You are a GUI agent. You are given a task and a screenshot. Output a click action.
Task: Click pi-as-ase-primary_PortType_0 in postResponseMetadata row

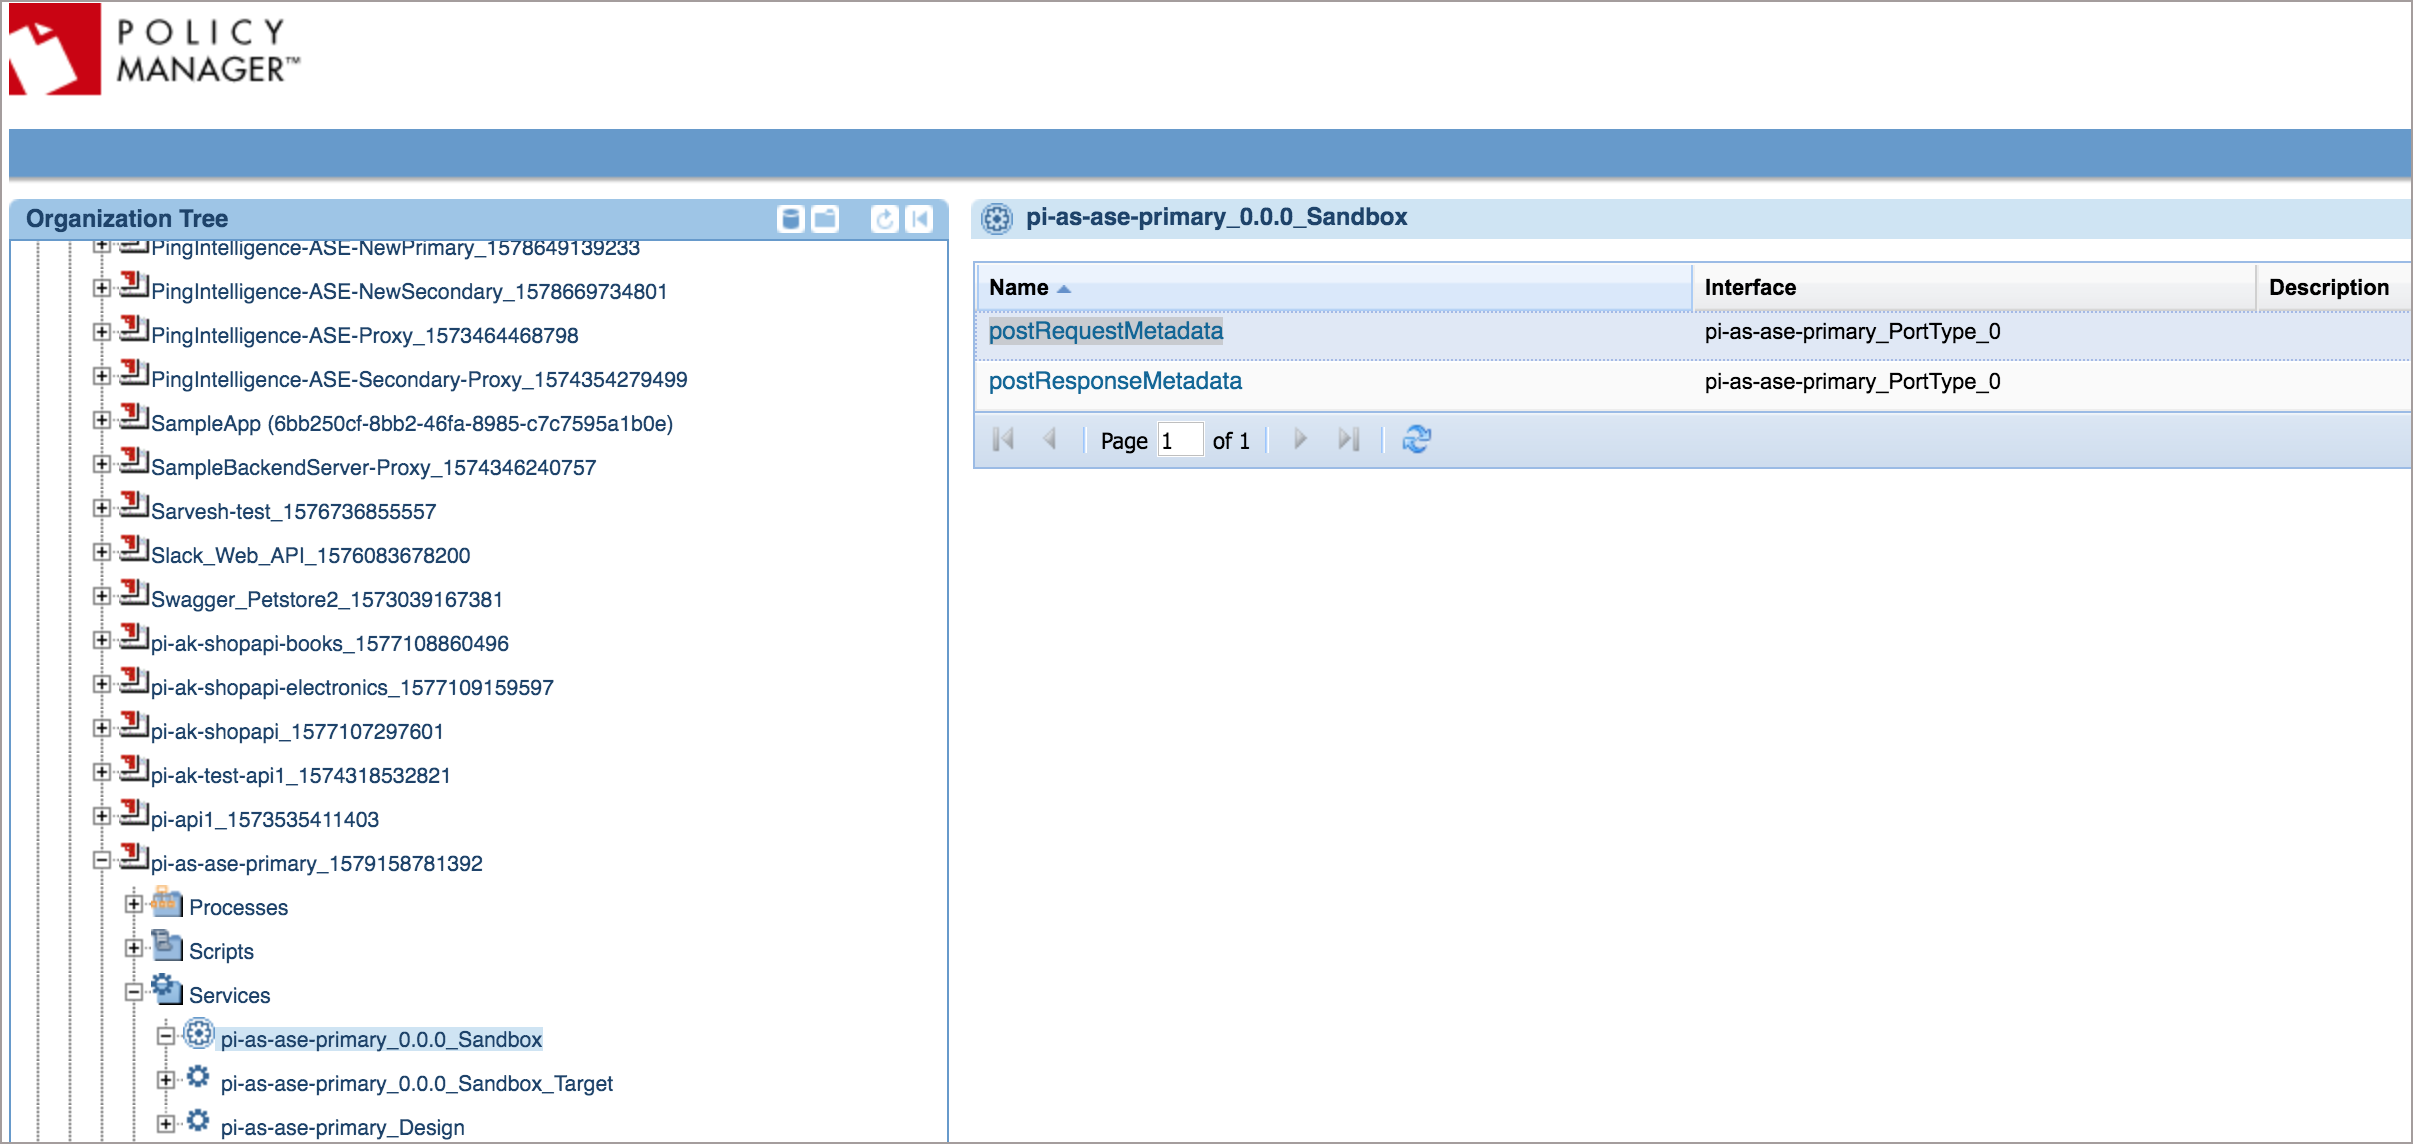(1852, 382)
